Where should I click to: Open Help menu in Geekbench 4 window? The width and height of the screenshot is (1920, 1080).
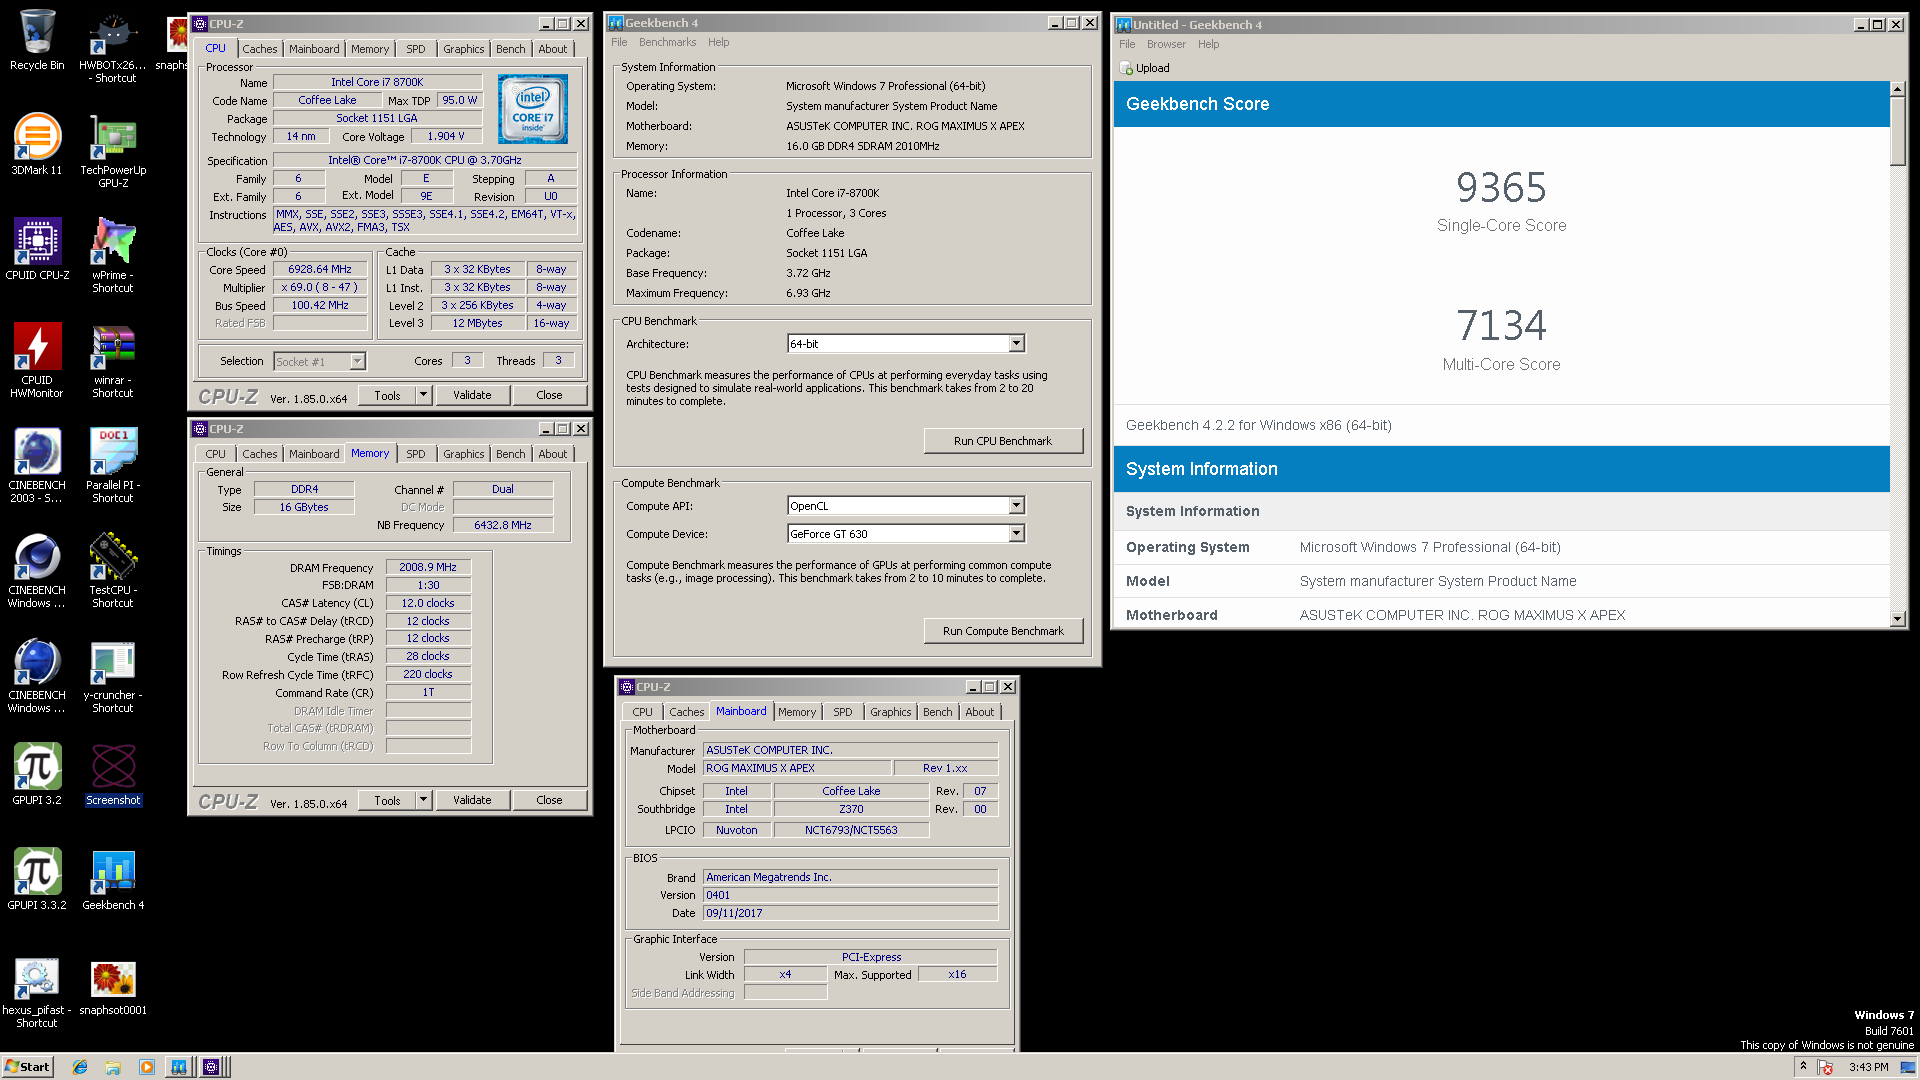(x=718, y=42)
